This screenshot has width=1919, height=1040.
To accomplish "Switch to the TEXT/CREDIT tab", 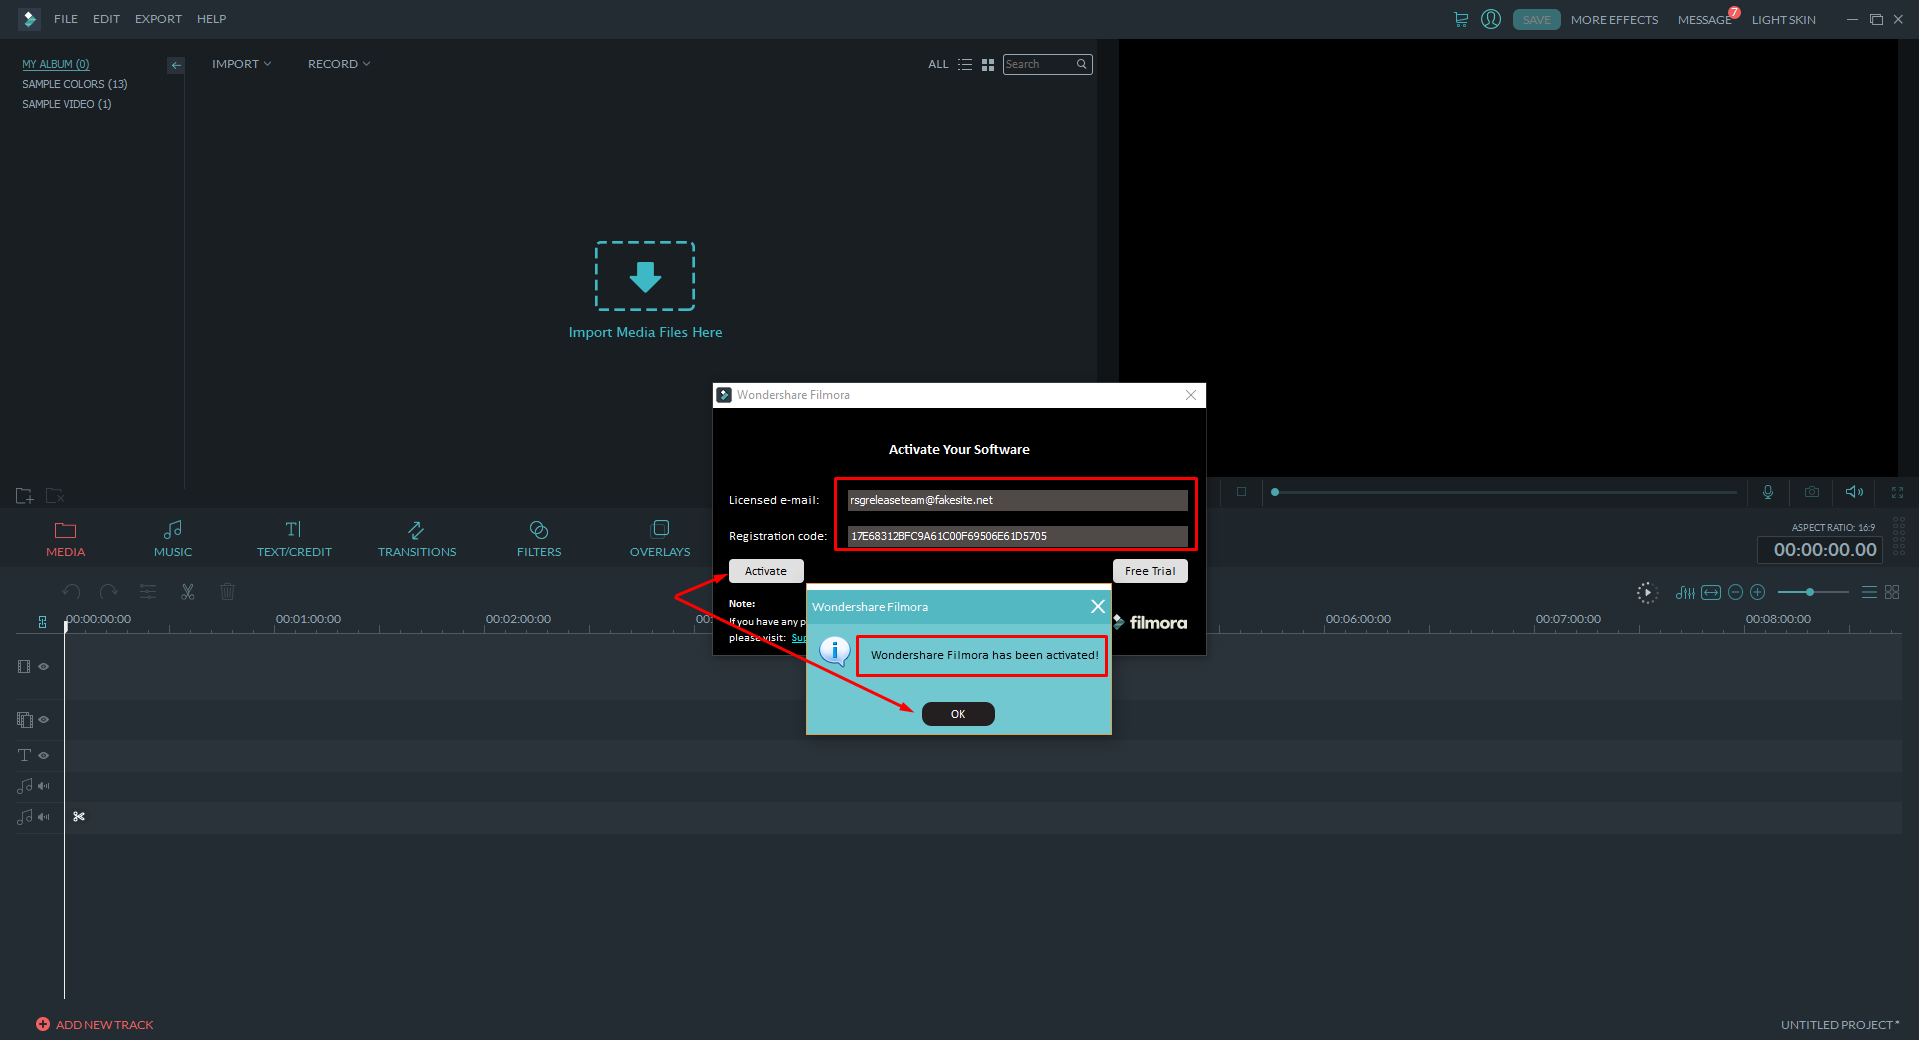I will [x=294, y=539].
